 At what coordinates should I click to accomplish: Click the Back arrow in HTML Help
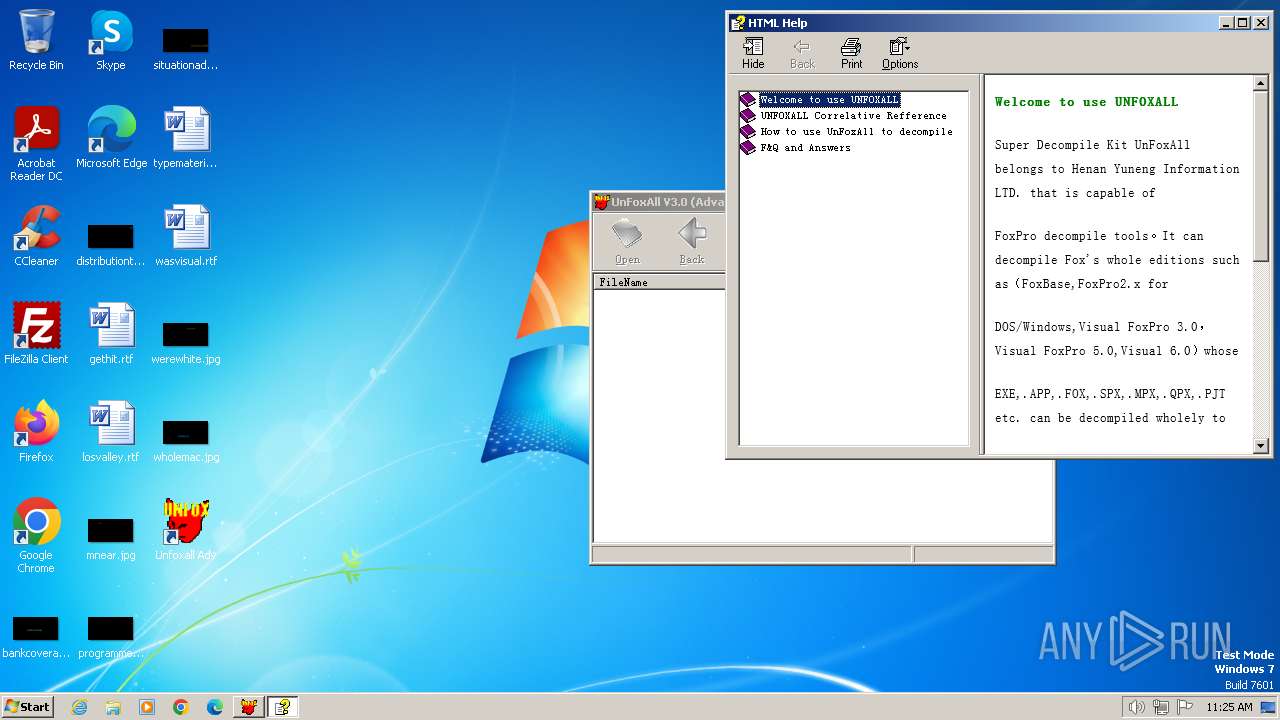(x=802, y=53)
